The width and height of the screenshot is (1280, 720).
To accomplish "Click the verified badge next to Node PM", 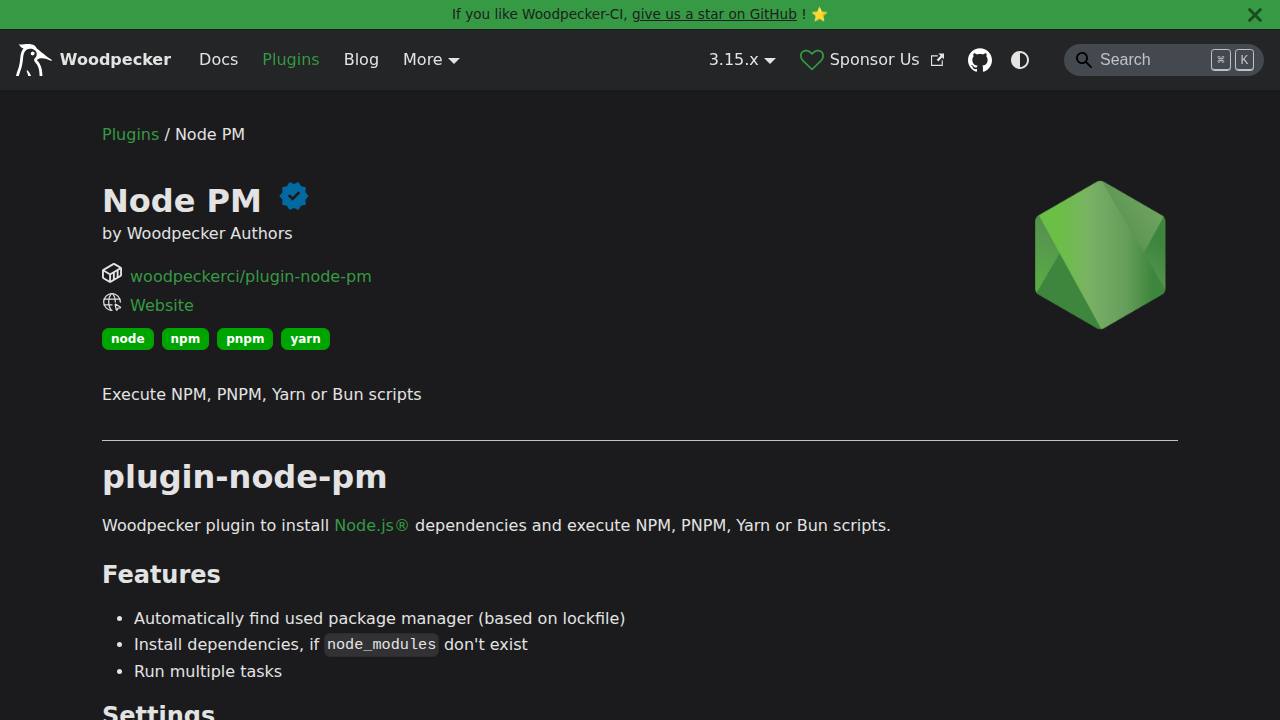I will (293, 196).
